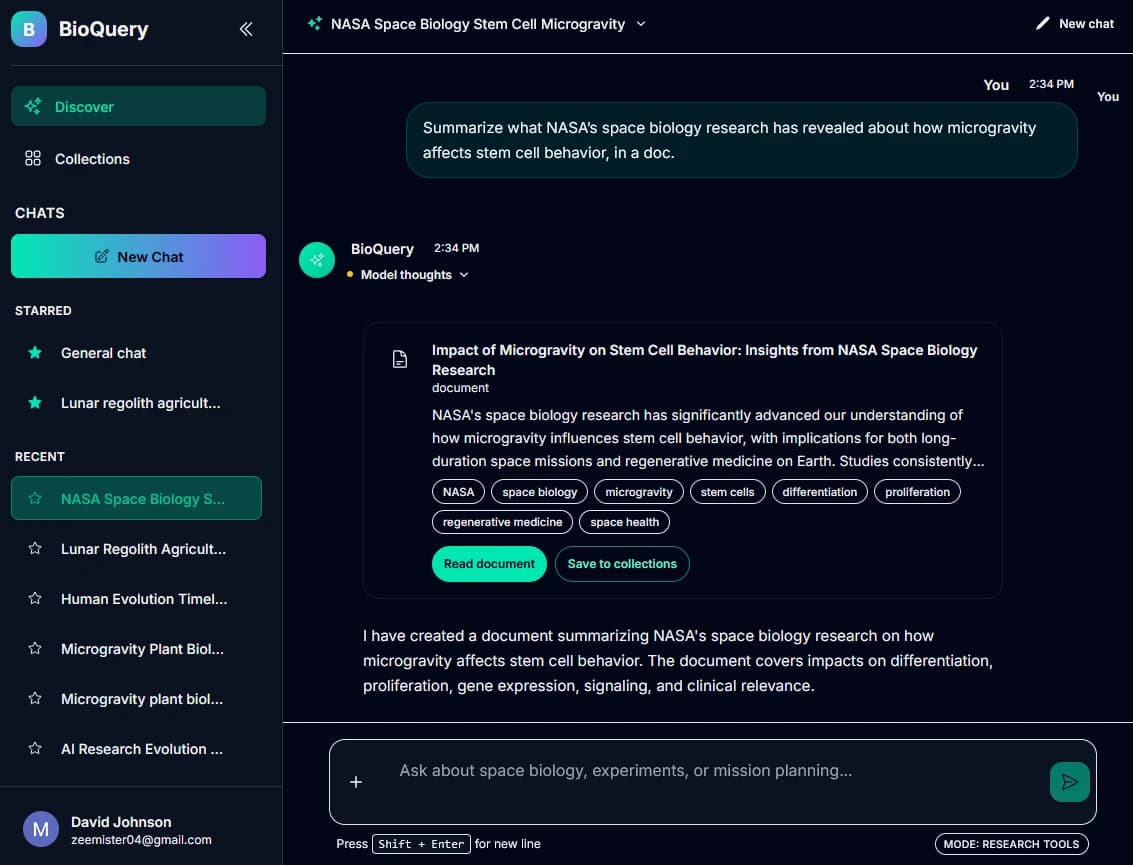Unstar the General chat conversation
The image size is (1133, 865).
[x=35, y=353]
